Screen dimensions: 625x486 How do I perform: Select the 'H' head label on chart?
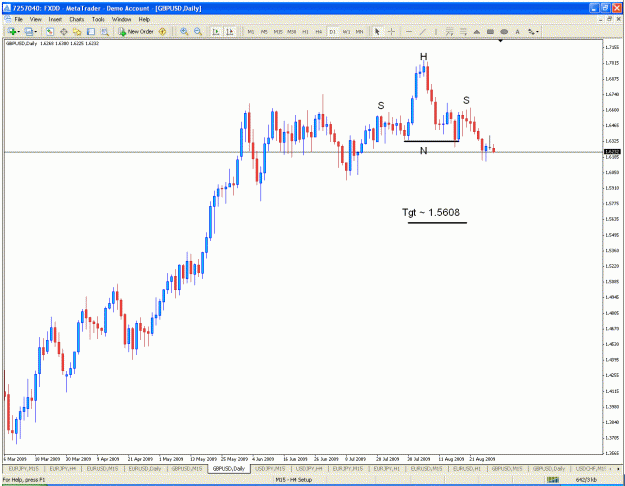tap(423, 57)
